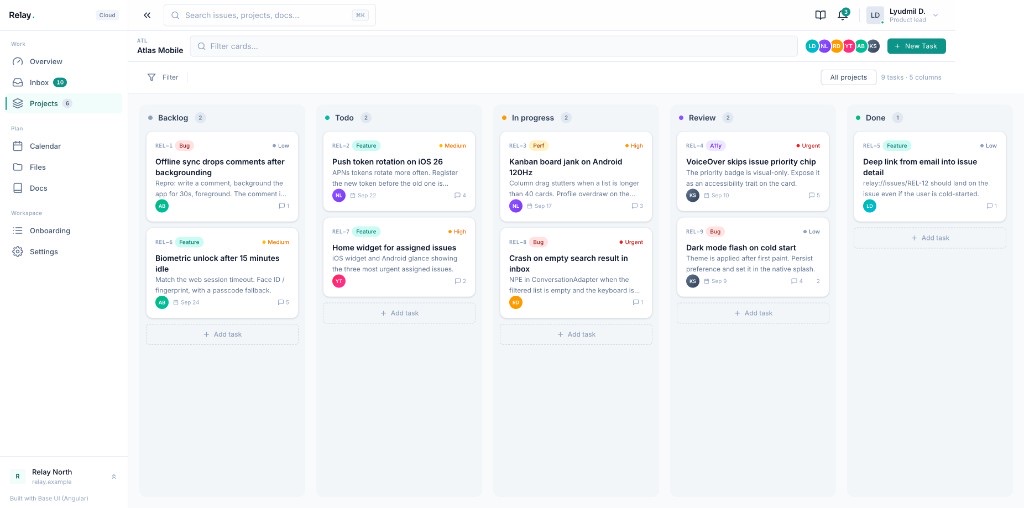Click the Atlas Mobile project title
This screenshot has width=1024, height=508.
click(x=160, y=50)
